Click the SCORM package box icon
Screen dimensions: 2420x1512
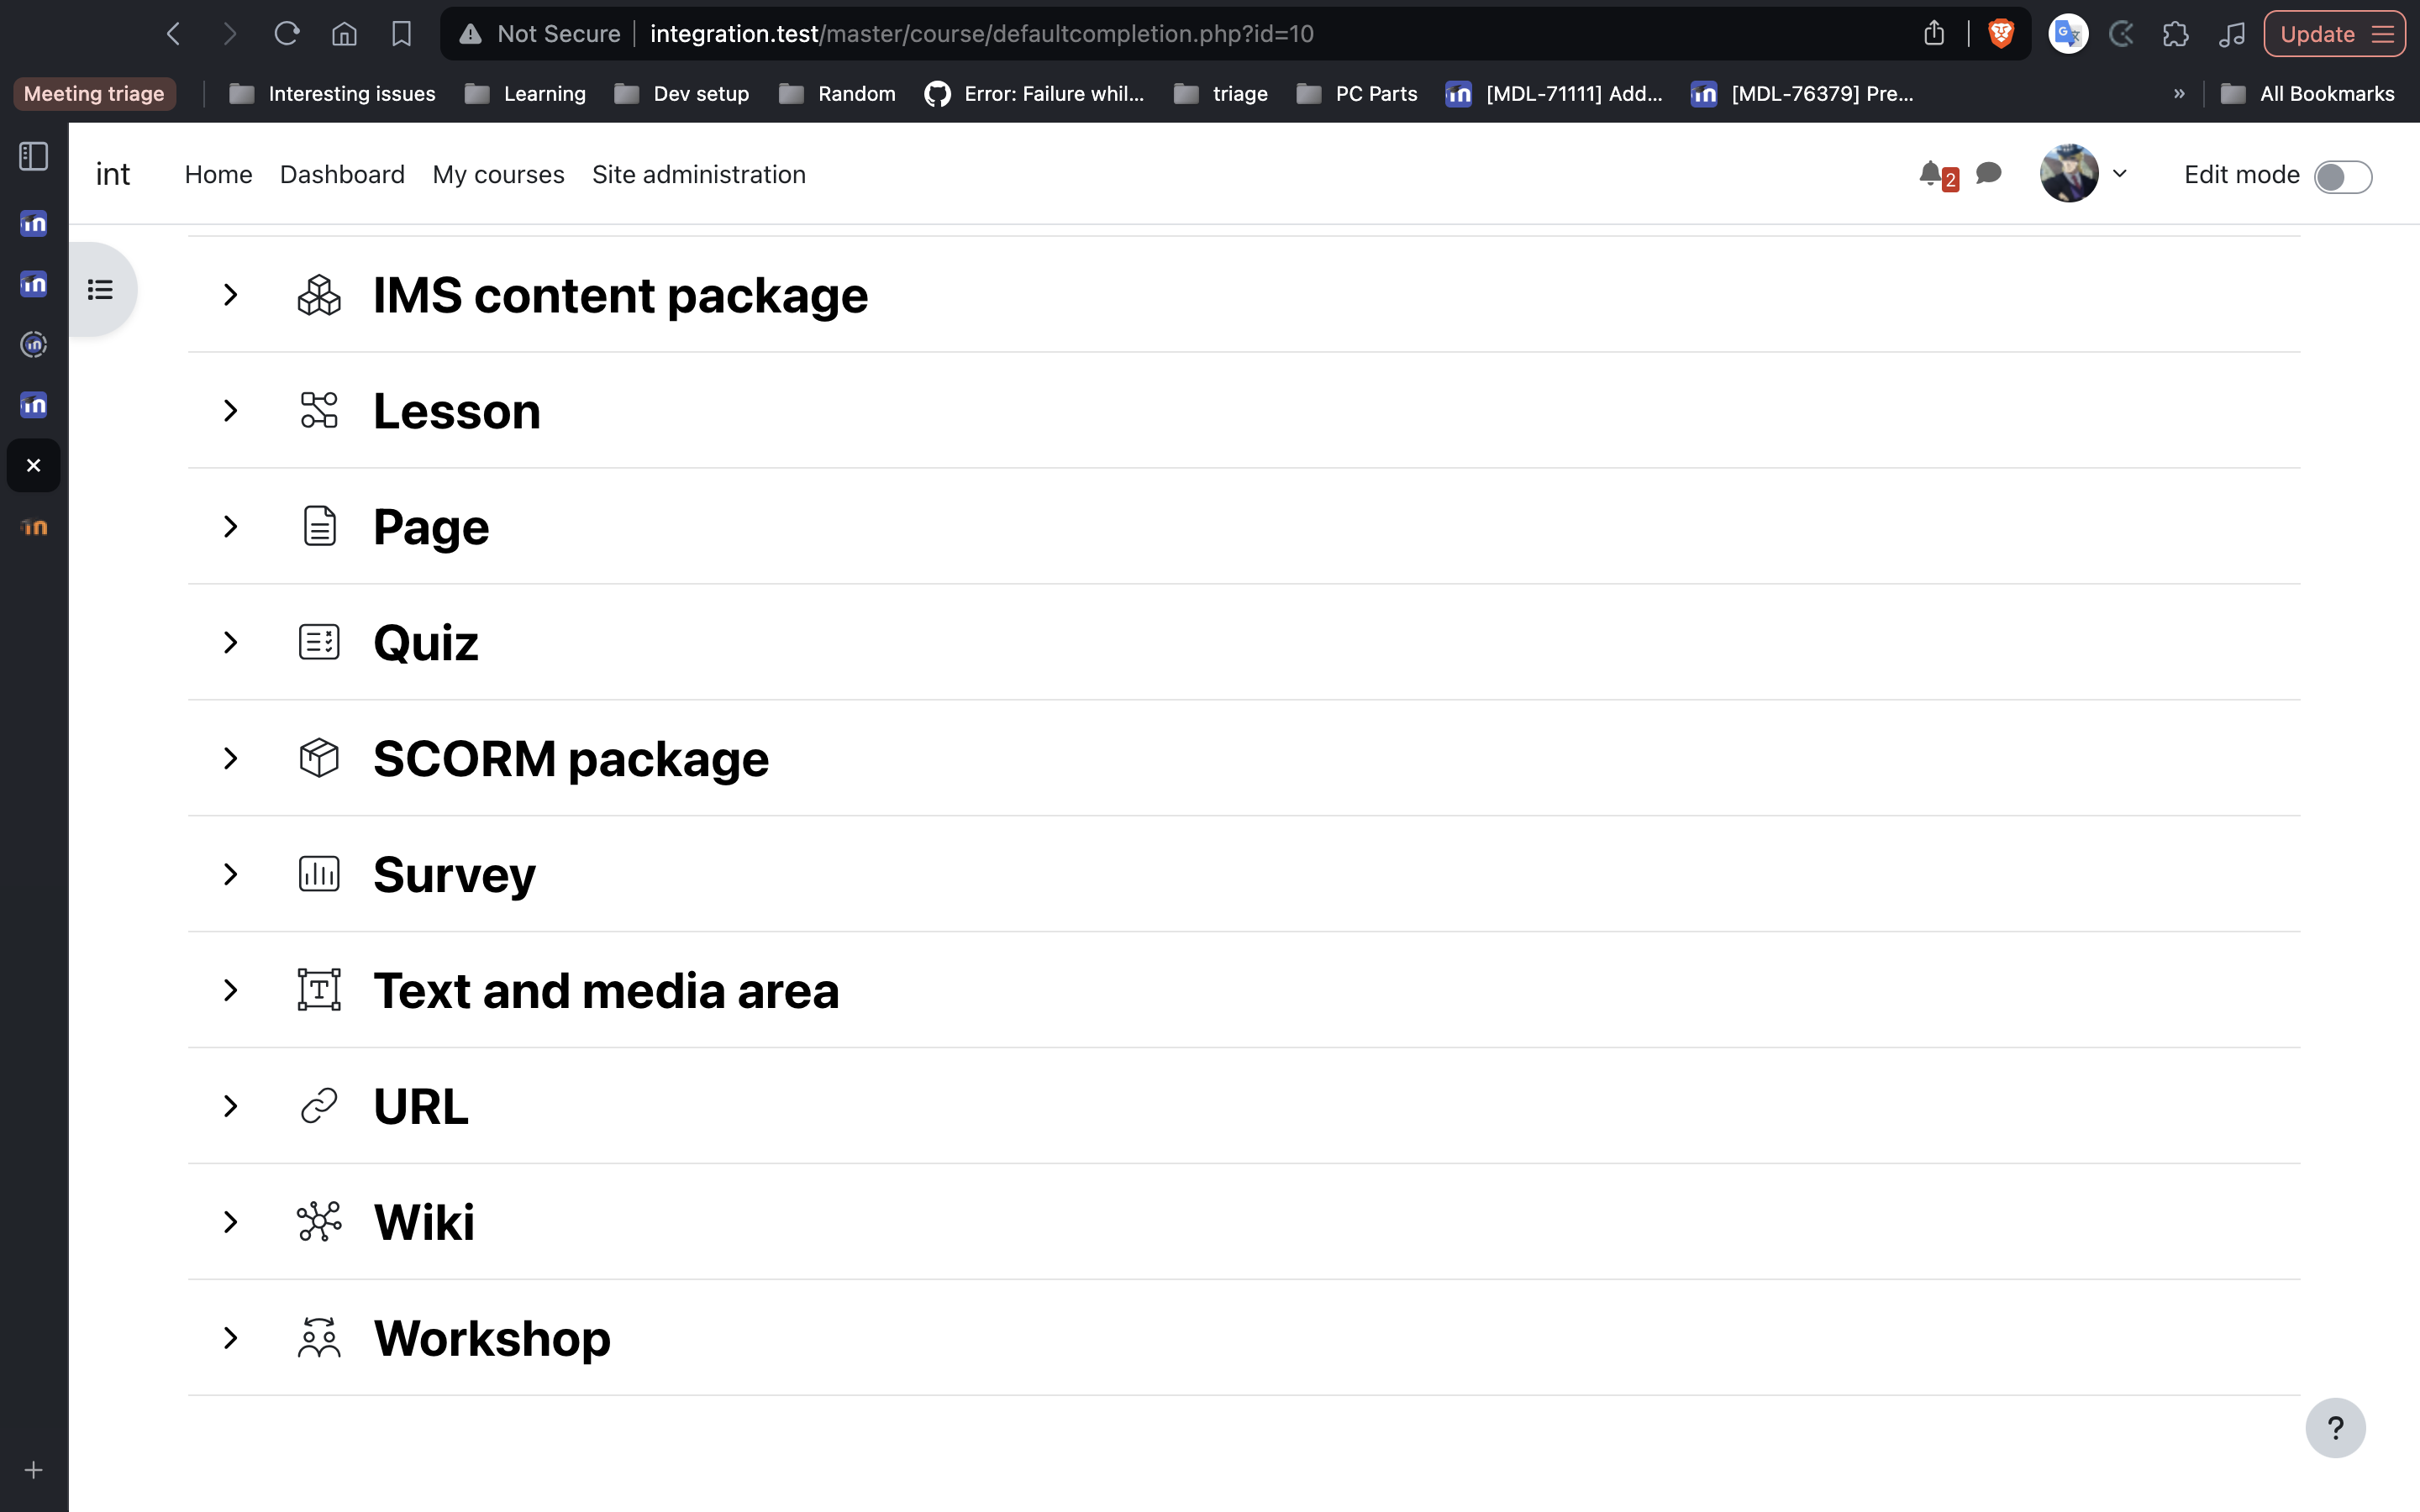click(x=319, y=758)
